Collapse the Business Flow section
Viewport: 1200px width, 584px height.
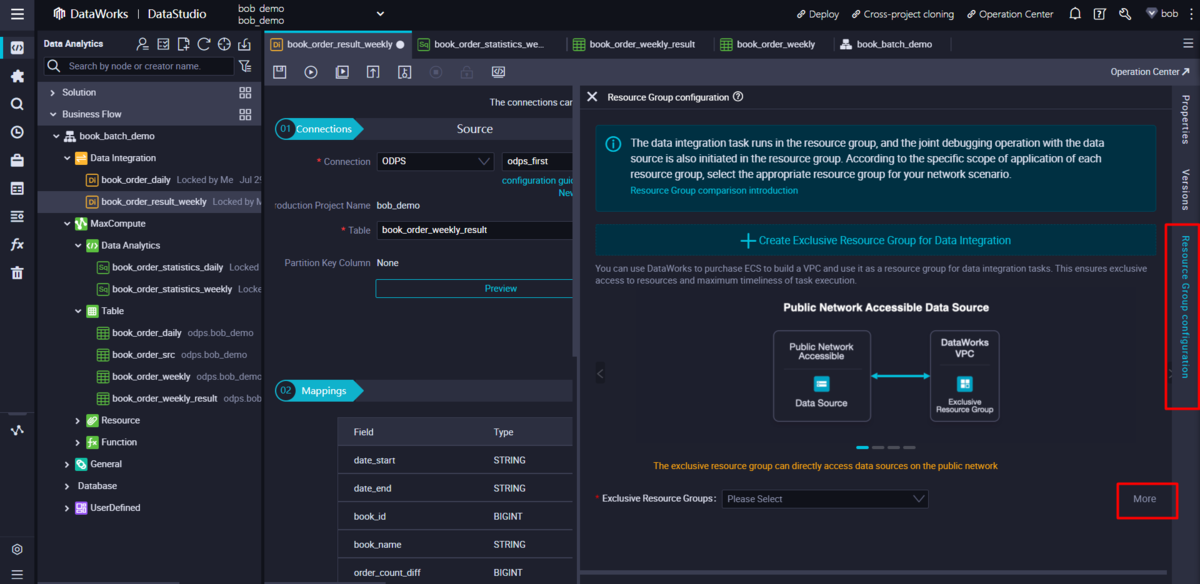pos(52,114)
